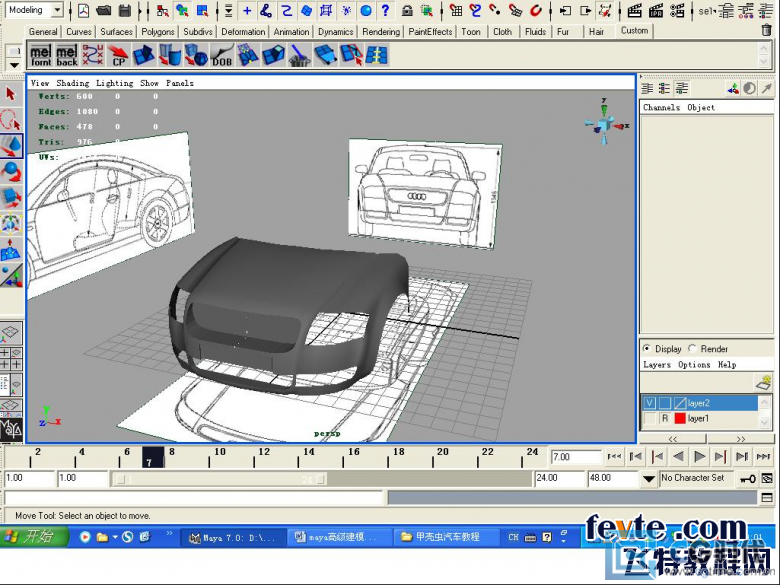Screen dimensions: 780x585
Task: Click the red color swatch of layer1
Action: [680, 419]
